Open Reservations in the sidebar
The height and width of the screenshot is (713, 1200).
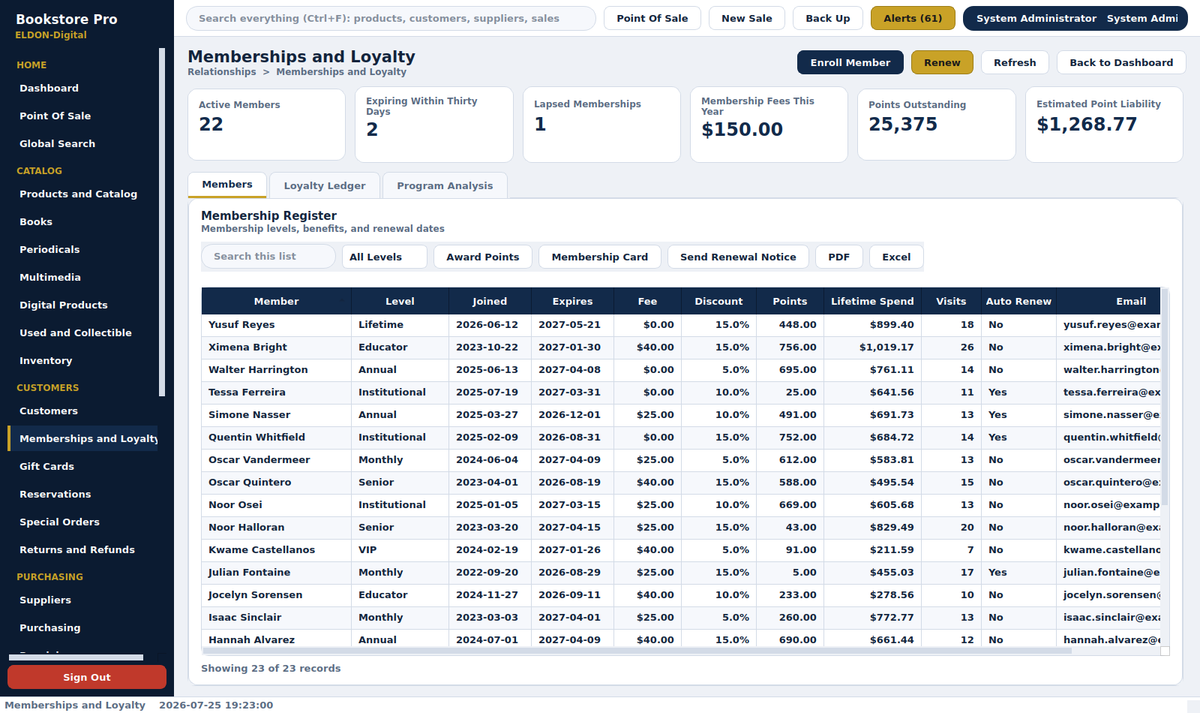pyautogui.click(x=82, y=494)
